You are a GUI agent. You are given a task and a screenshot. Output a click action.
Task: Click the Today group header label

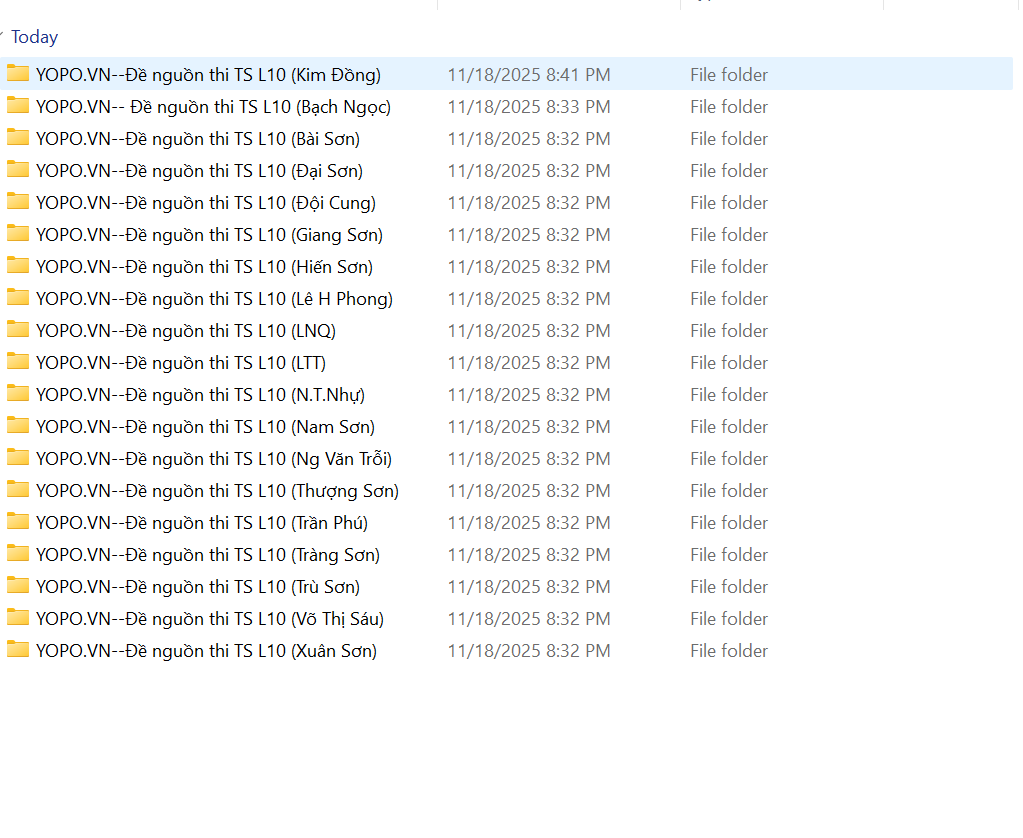35,37
